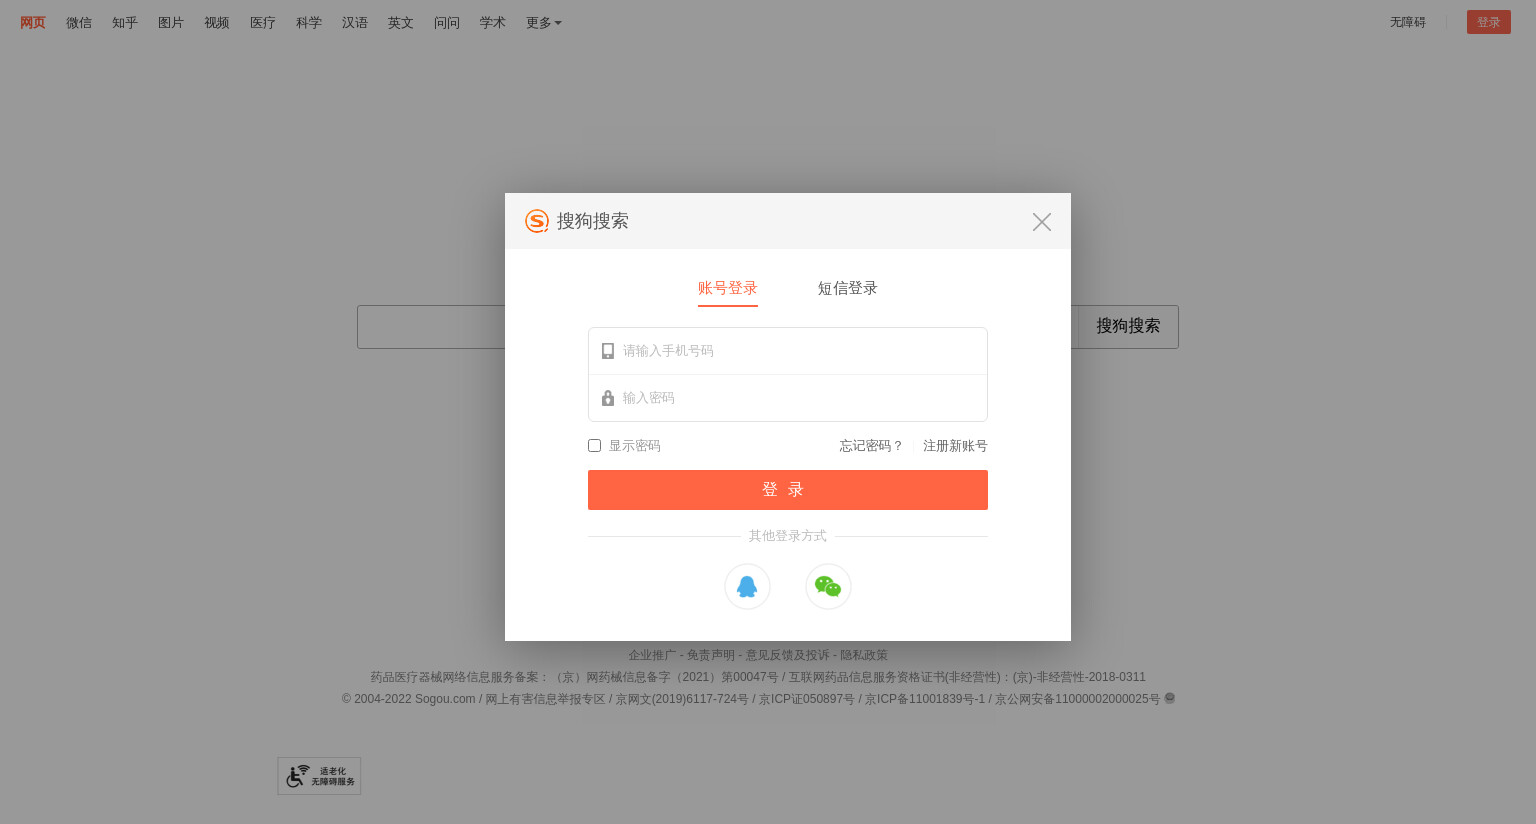Open the 隐私政策 footer link

click(864, 655)
